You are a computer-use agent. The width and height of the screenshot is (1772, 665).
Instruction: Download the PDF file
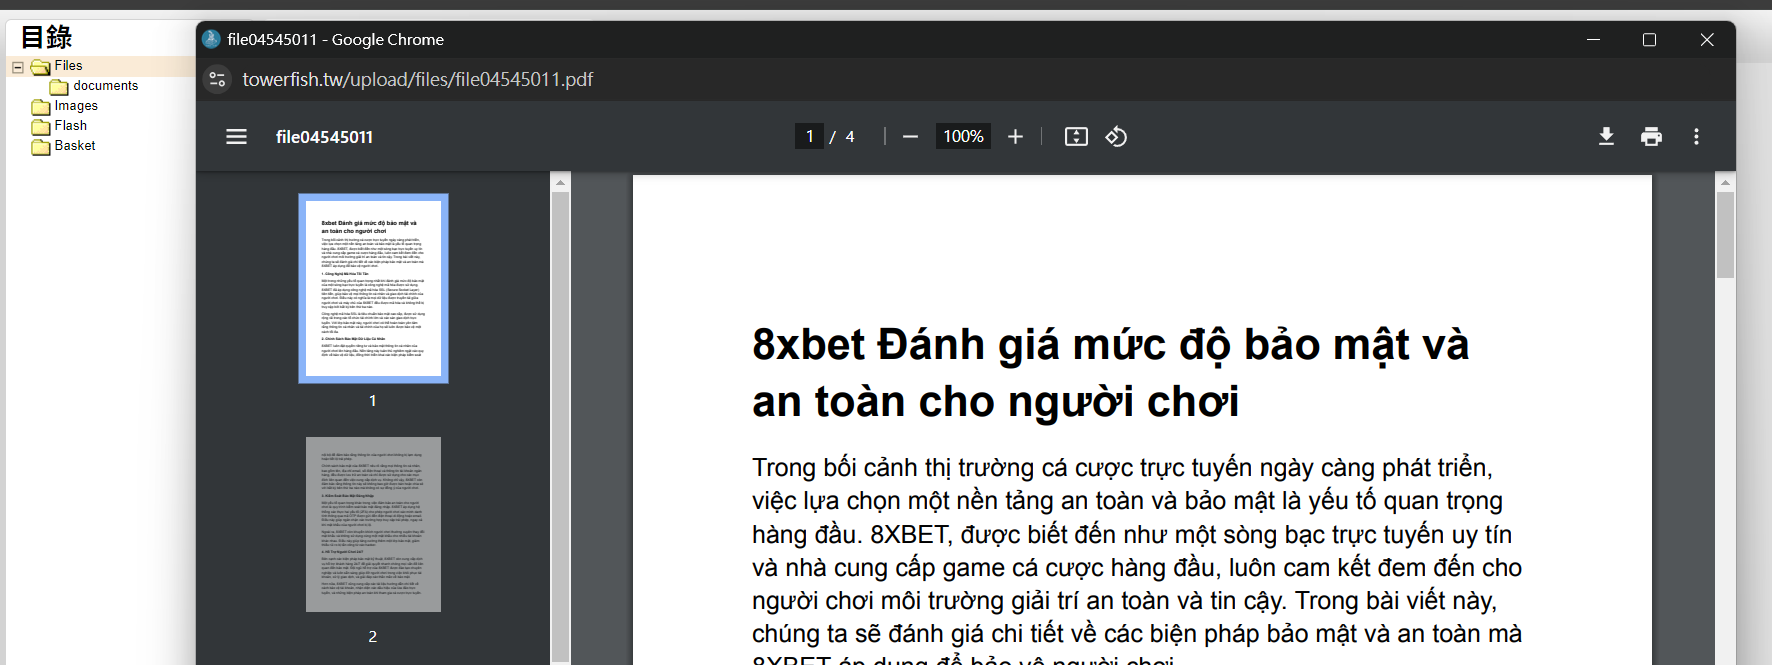point(1606,137)
